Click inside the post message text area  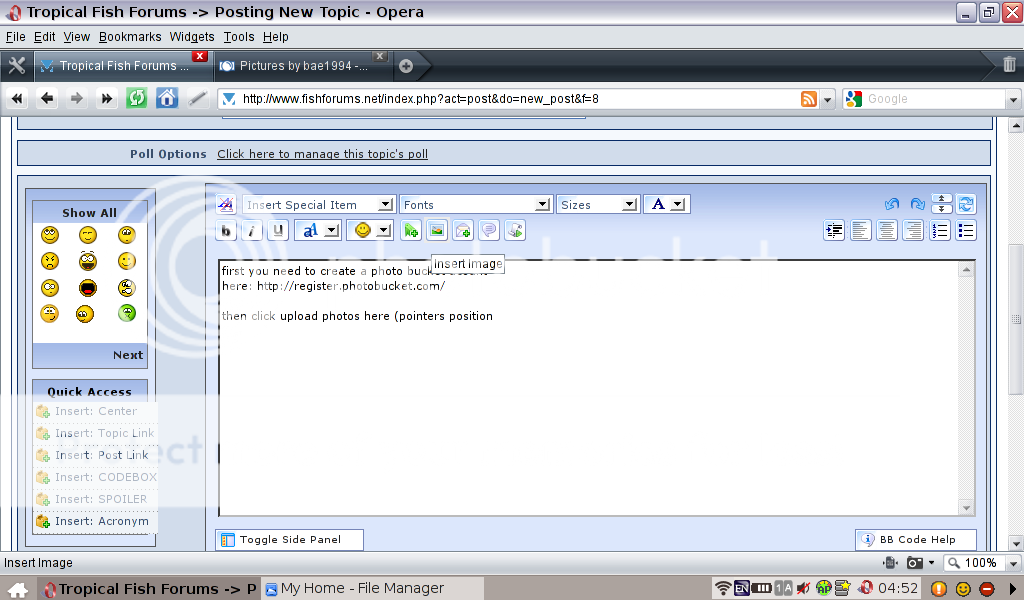coord(589,388)
